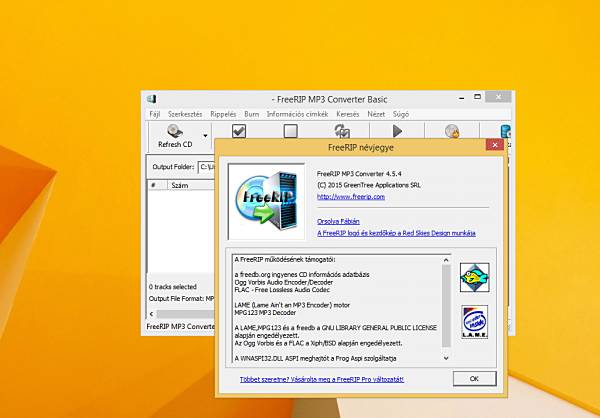Minimize the FreeRIP MP3 Converter Basic window
Screen dimensions: 600x418
tap(462, 97)
